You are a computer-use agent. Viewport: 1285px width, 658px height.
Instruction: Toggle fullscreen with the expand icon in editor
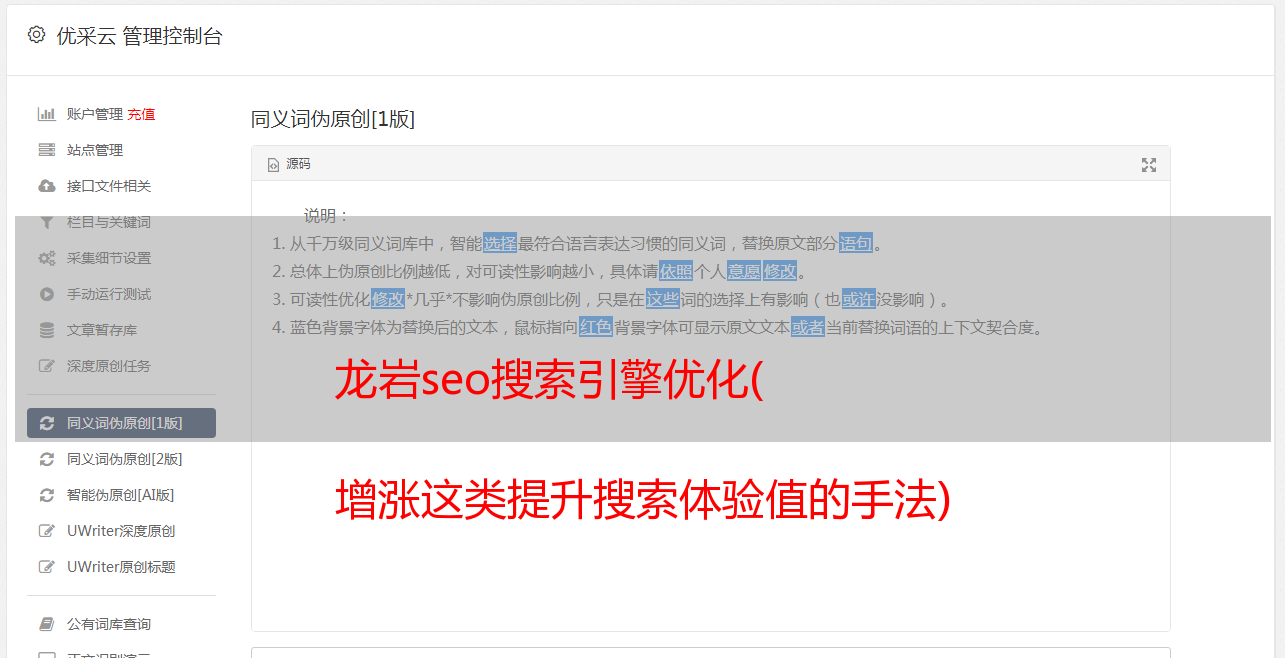1149,165
